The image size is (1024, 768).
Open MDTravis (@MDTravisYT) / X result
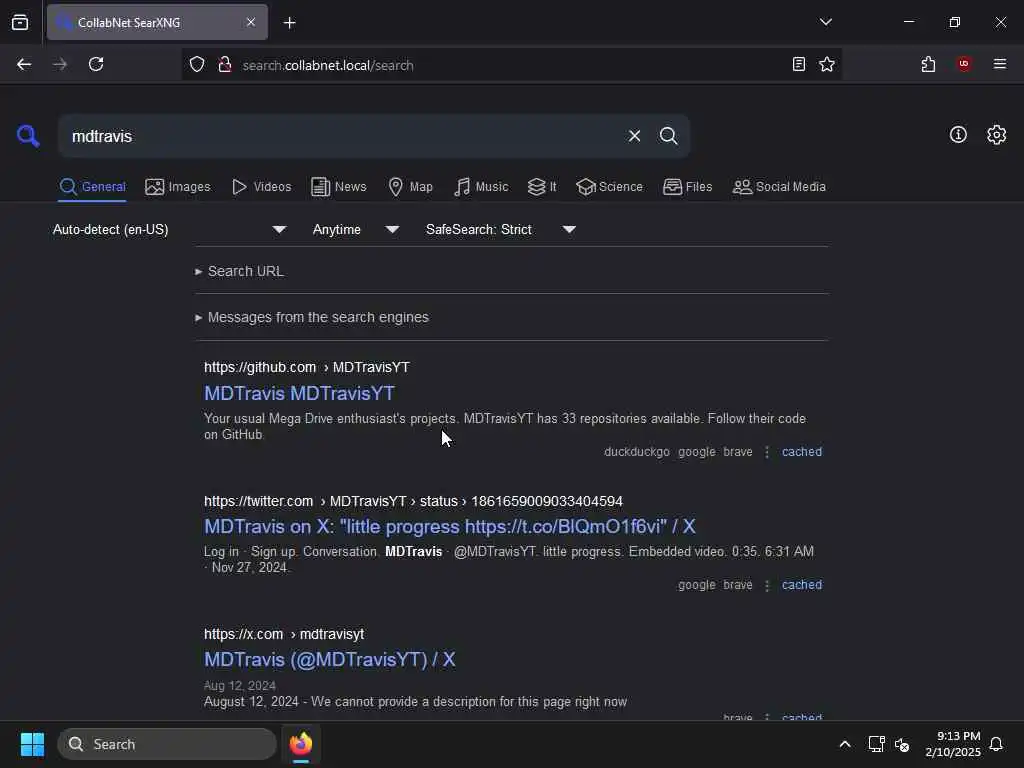(x=329, y=660)
